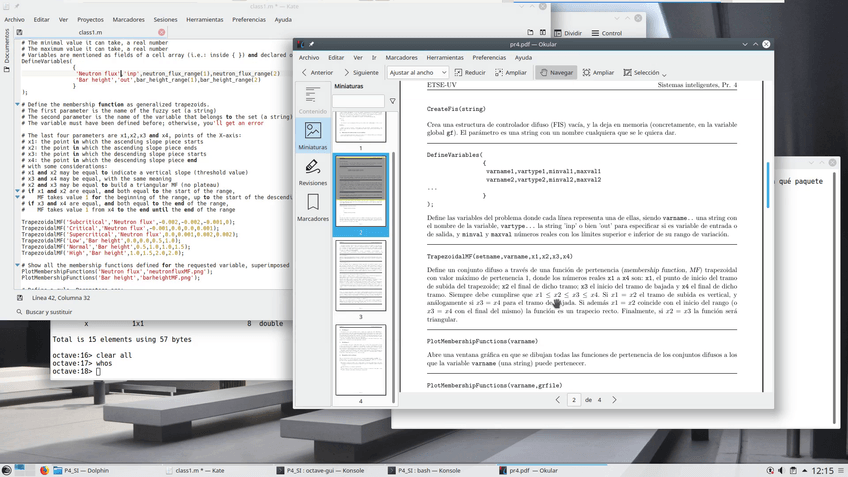The height and width of the screenshot is (477, 848).
Task: Collapse the DefineVariables code fold marker
Action: tap(18, 61)
